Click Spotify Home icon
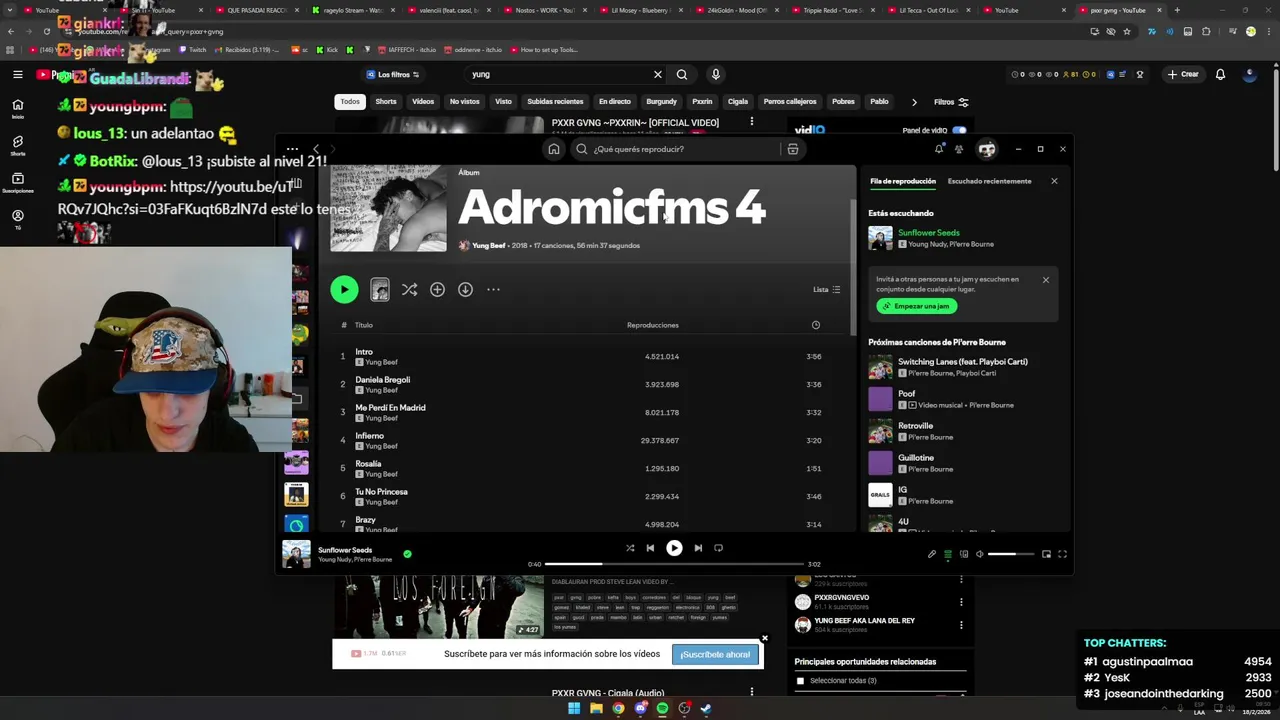This screenshot has height=720, width=1280. click(x=553, y=149)
